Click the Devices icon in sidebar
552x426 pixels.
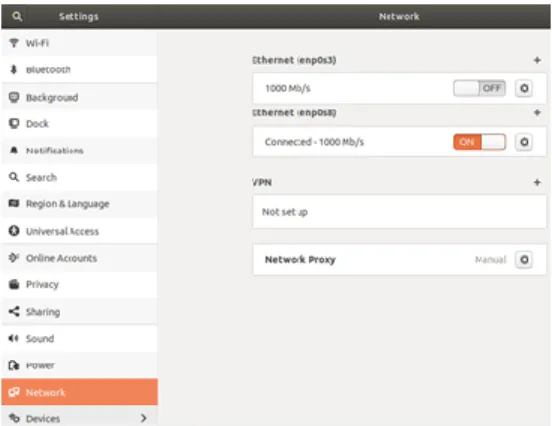point(14,418)
